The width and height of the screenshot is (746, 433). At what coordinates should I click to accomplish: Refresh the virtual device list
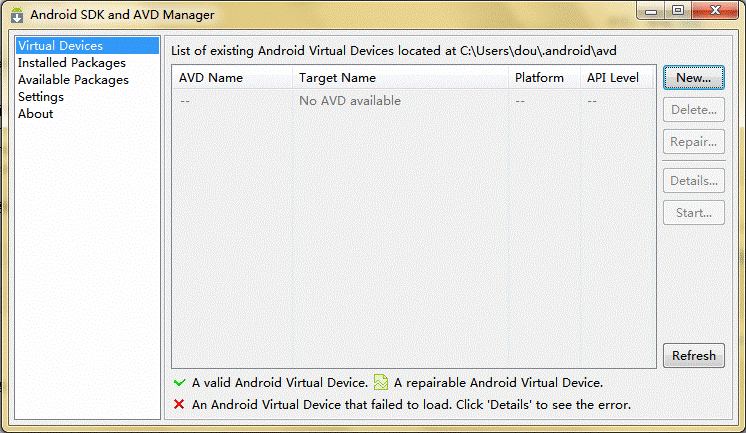click(694, 355)
